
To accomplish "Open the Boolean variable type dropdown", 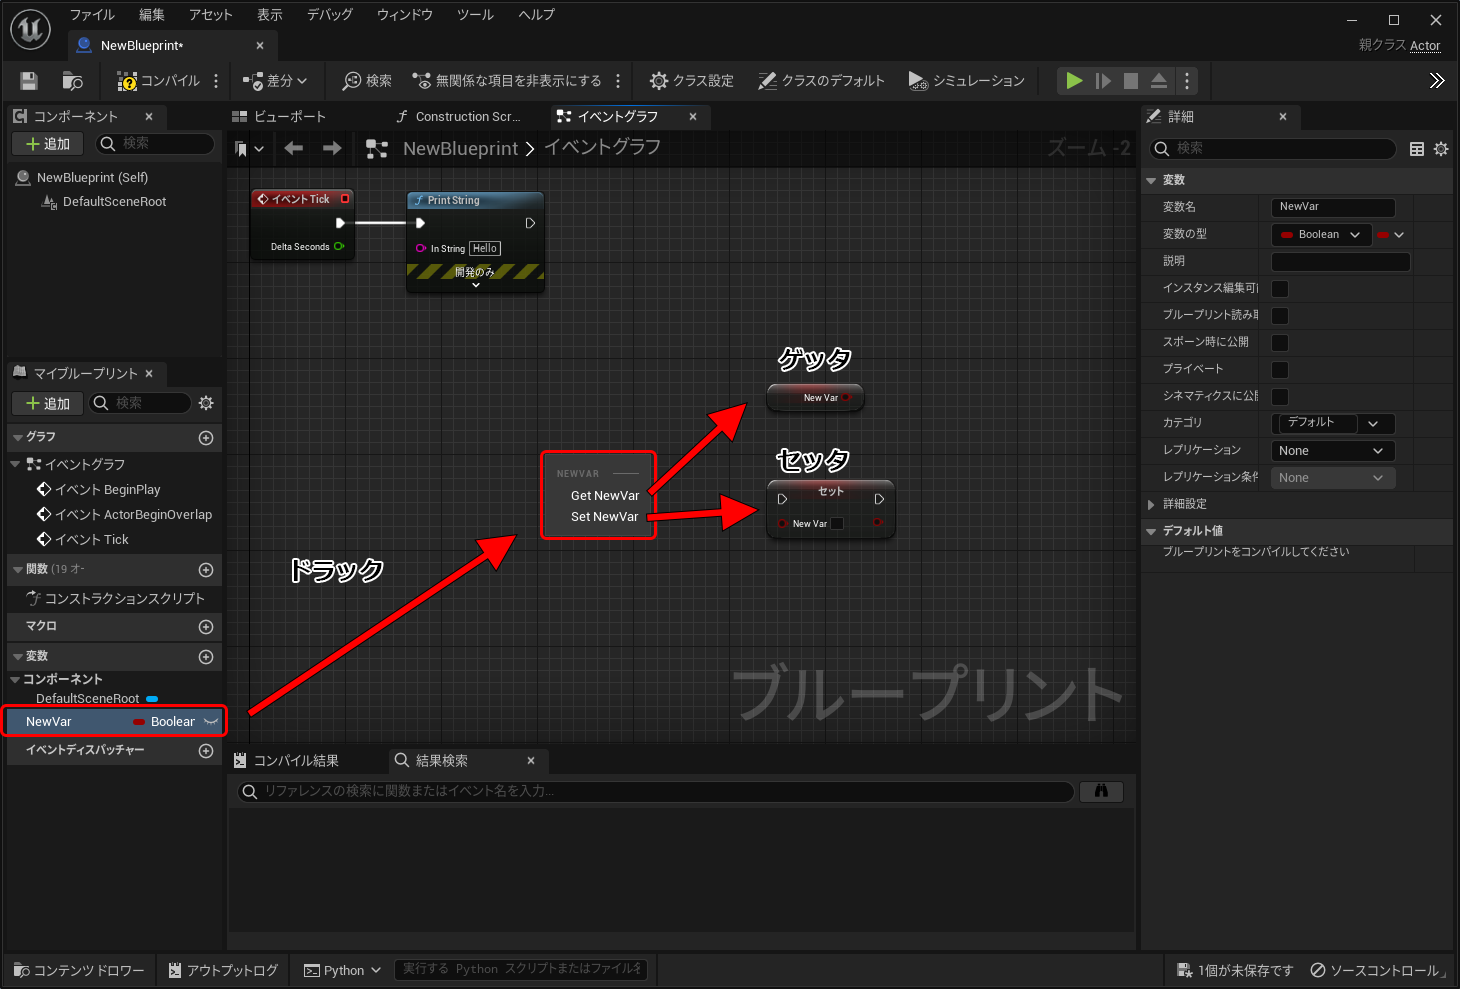I will tap(1320, 235).
